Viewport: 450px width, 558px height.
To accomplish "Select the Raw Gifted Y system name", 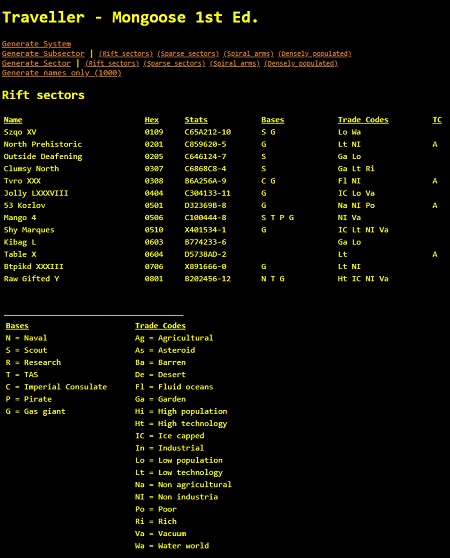I will point(31,279).
